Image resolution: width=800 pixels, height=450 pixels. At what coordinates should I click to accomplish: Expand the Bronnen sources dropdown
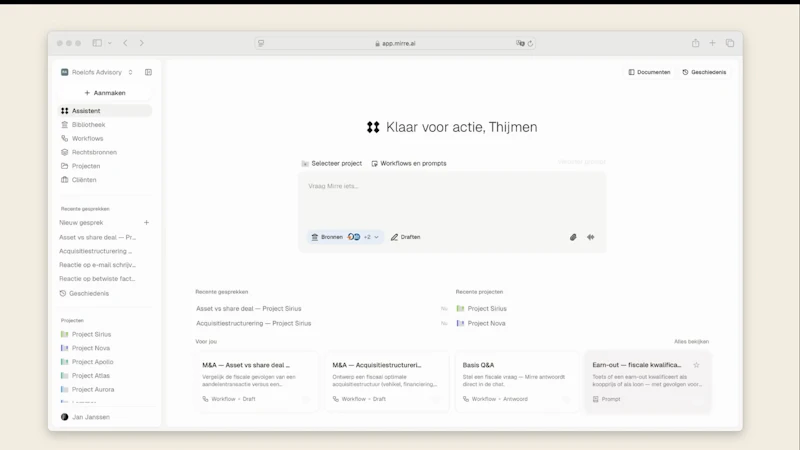(x=345, y=237)
